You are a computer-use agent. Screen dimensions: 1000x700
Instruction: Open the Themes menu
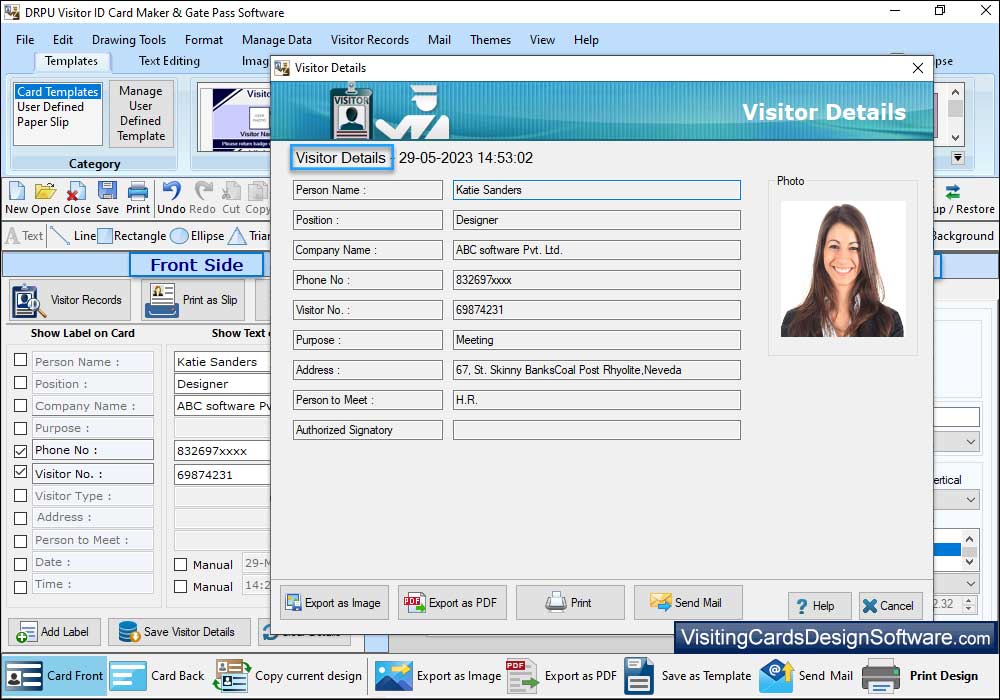coord(490,40)
